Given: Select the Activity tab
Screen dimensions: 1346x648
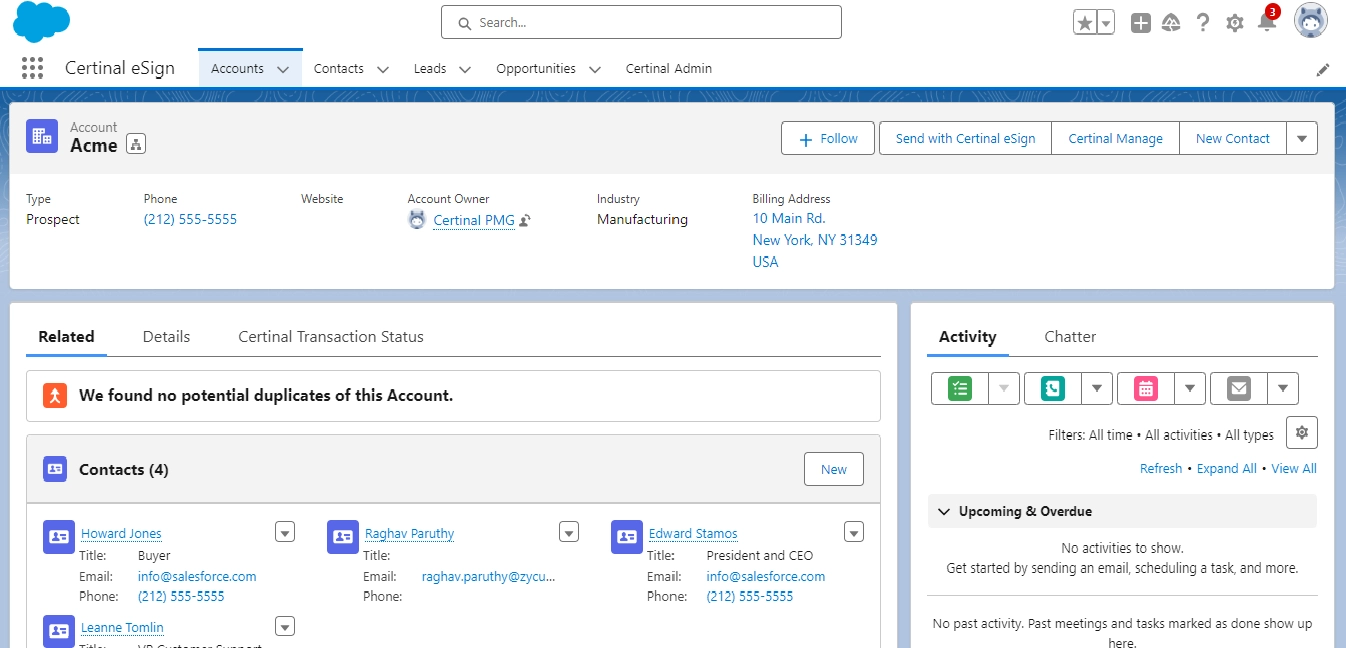Looking at the screenshot, I should coord(968,337).
